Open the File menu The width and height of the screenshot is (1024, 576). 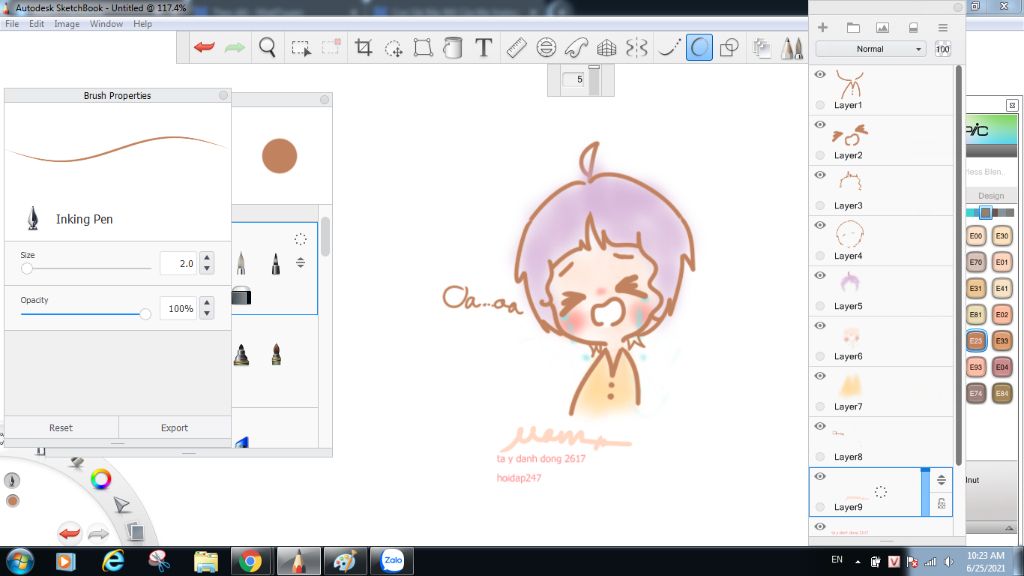[12, 24]
